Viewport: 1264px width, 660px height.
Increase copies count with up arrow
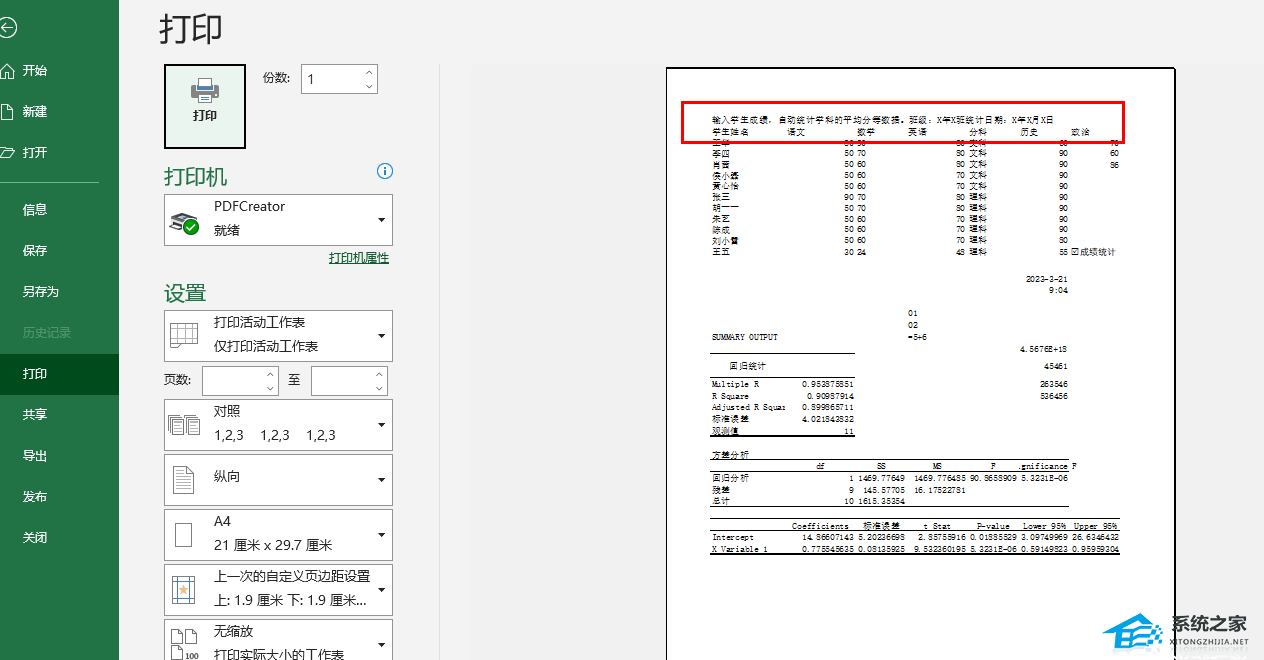pyautogui.click(x=369, y=72)
